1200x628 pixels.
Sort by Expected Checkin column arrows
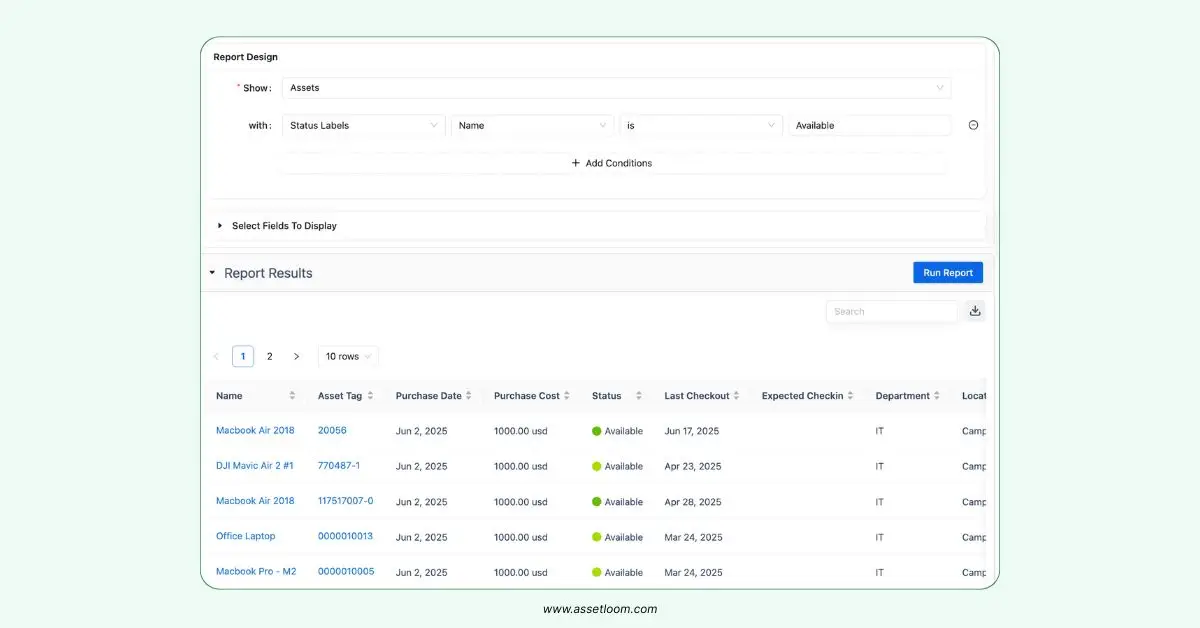850,396
